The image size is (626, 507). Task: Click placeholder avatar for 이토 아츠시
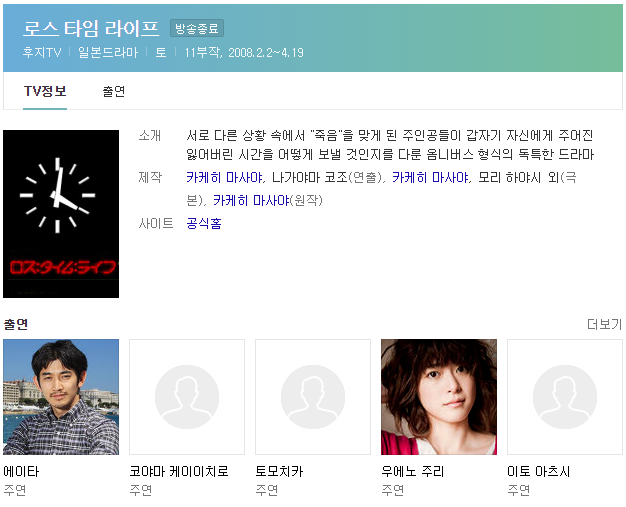[565, 397]
